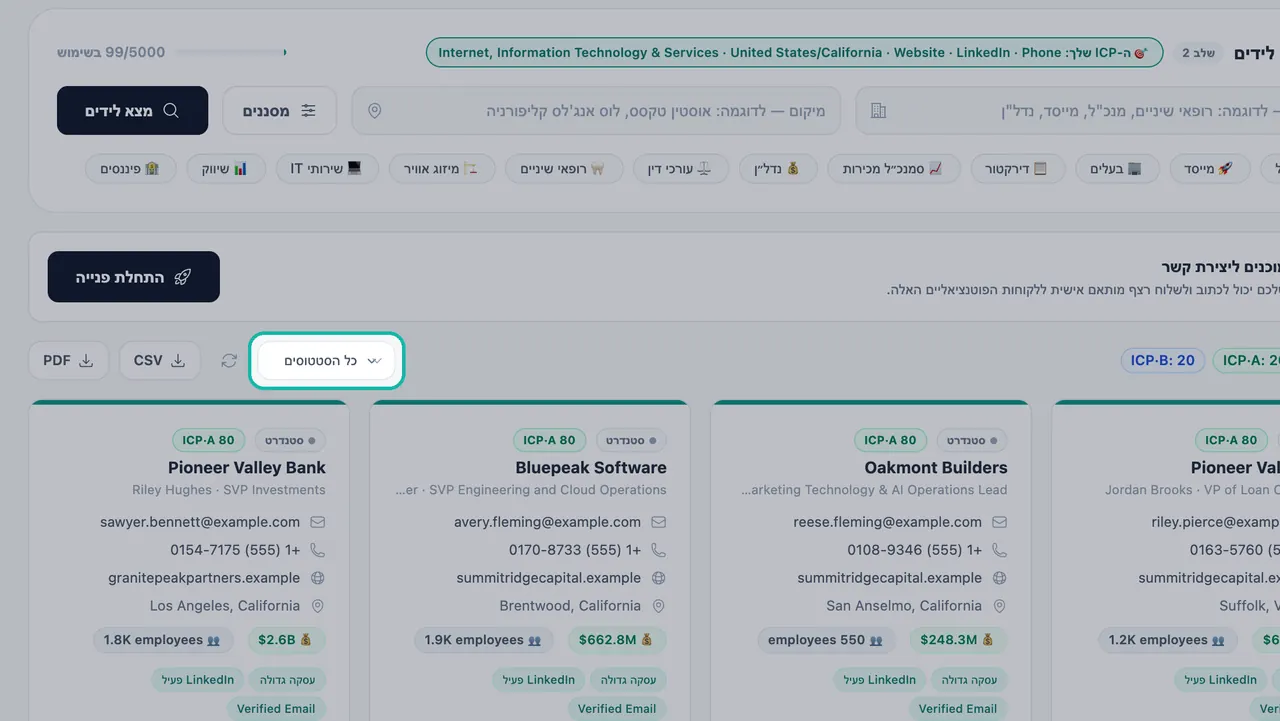Image resolution: width=1280 pixels, height=721 pixels.
Task: Filter by the ICP-B: 20 badge
Action: 1162,361
